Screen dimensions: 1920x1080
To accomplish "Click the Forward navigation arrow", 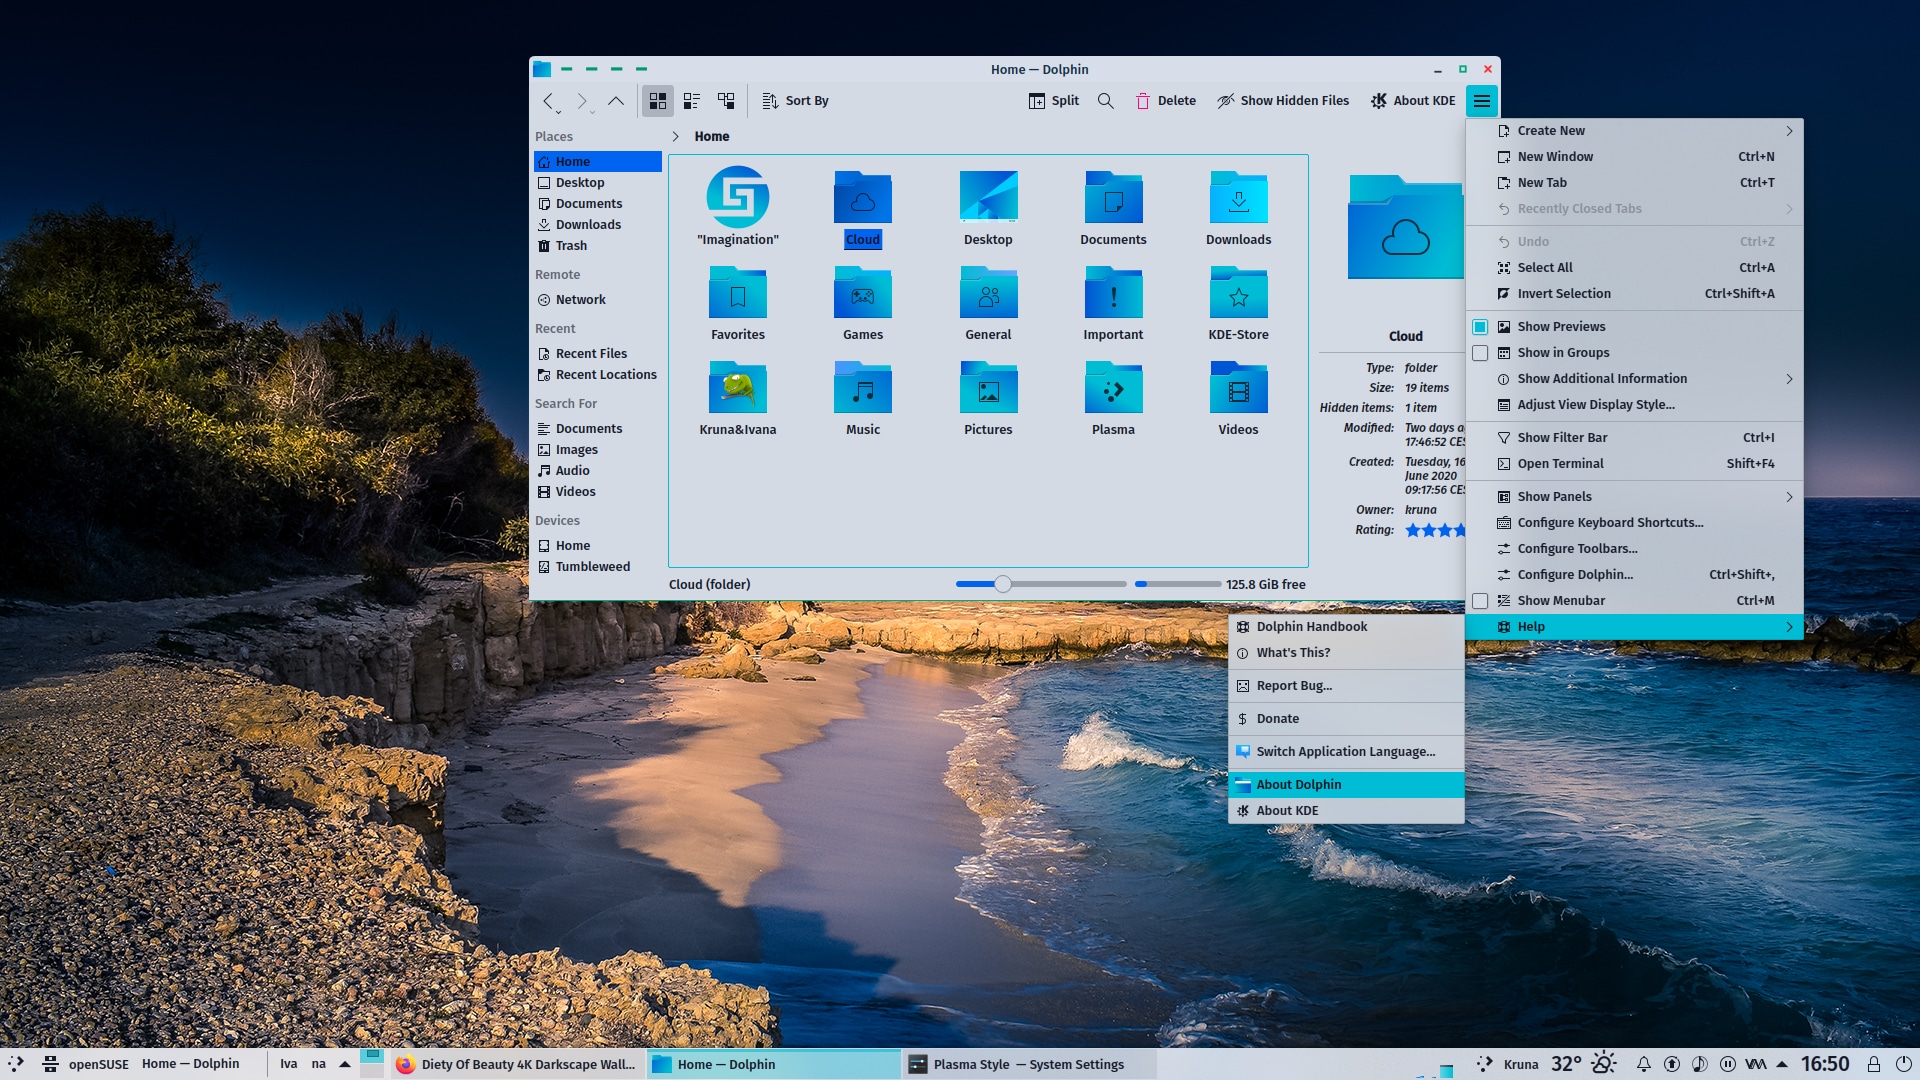I will [581, 101].
